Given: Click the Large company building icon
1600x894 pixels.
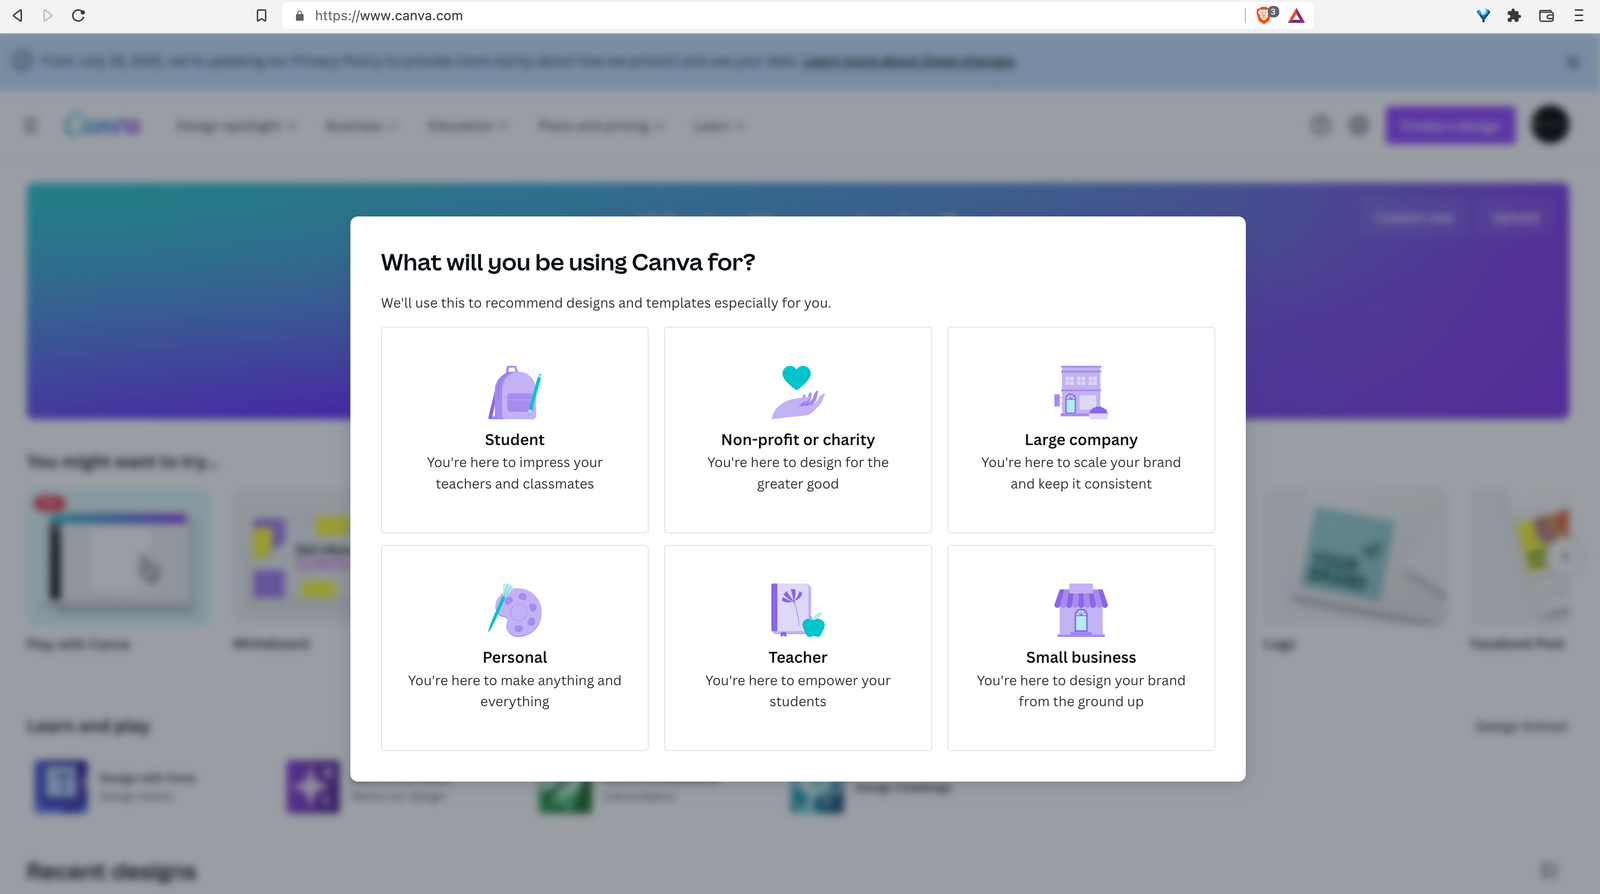Looking at the screenshot, I should [x=1081, y=392].
